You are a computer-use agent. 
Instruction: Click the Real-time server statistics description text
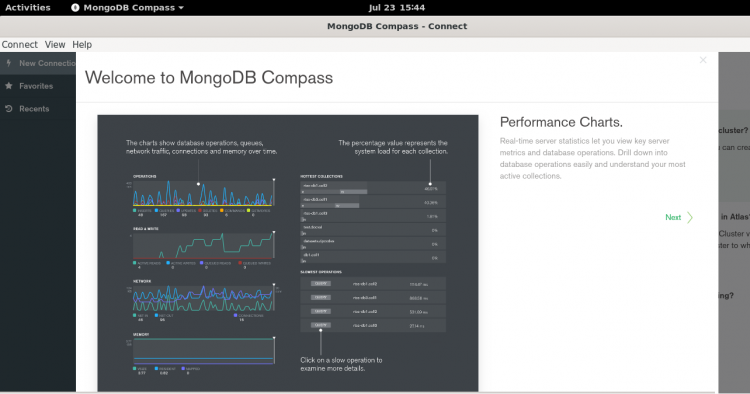[x=593, y=158]
